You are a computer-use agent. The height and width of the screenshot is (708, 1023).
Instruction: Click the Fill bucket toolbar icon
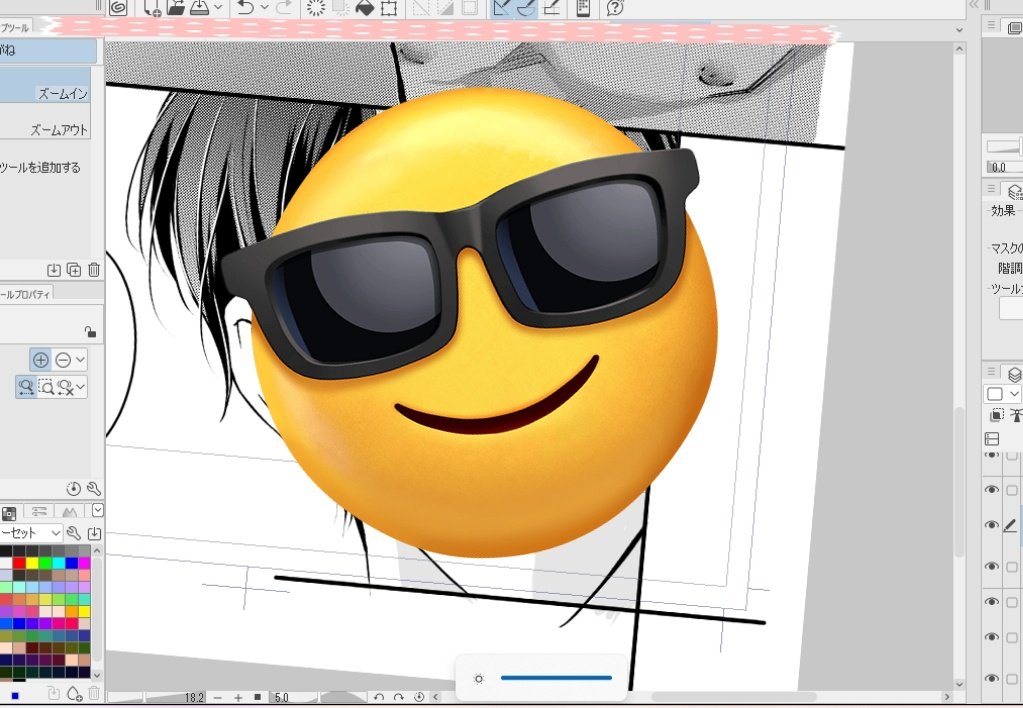364,7
